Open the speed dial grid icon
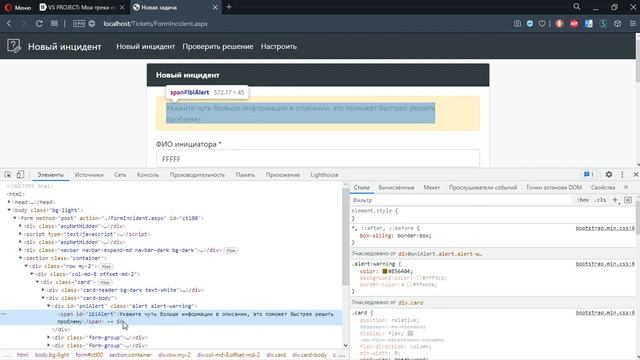 (x=54, y=24)
